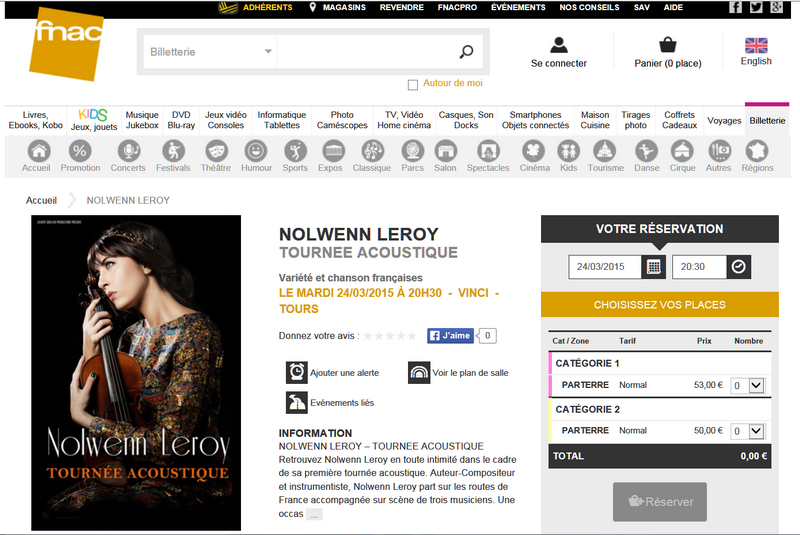This screenshot has width=800, height=535.
Task: Open the Tourisme icon
Action: (x=605, y=151)
